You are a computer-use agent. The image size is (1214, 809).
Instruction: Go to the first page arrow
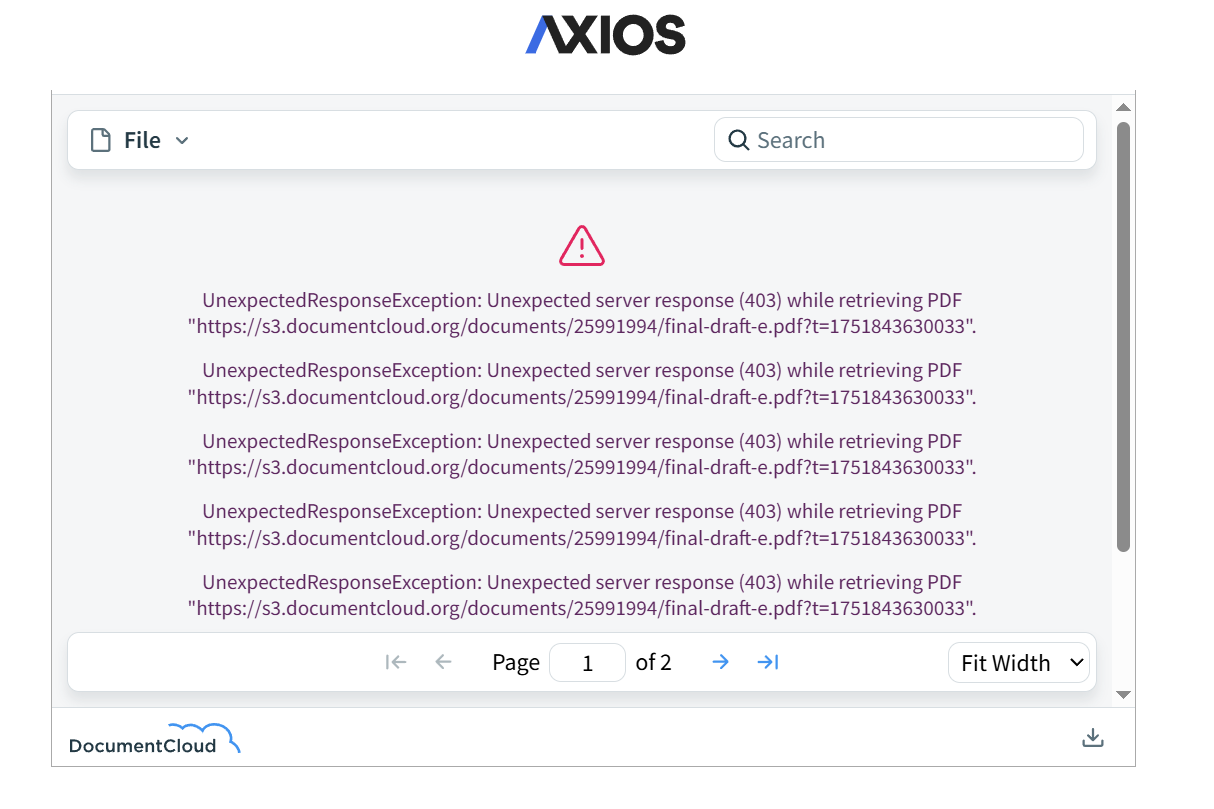click(x=396, y=662)
